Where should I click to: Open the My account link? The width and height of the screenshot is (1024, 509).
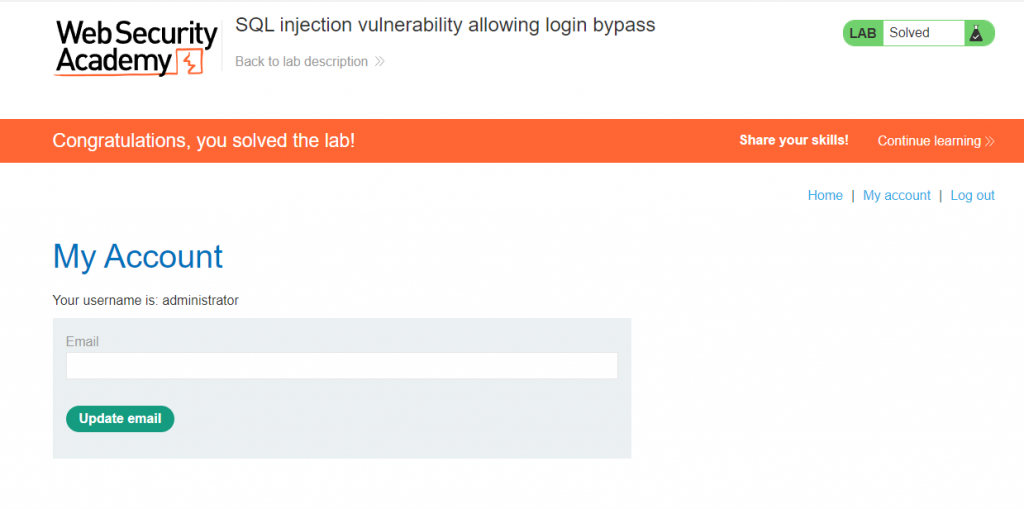(896, 196)
